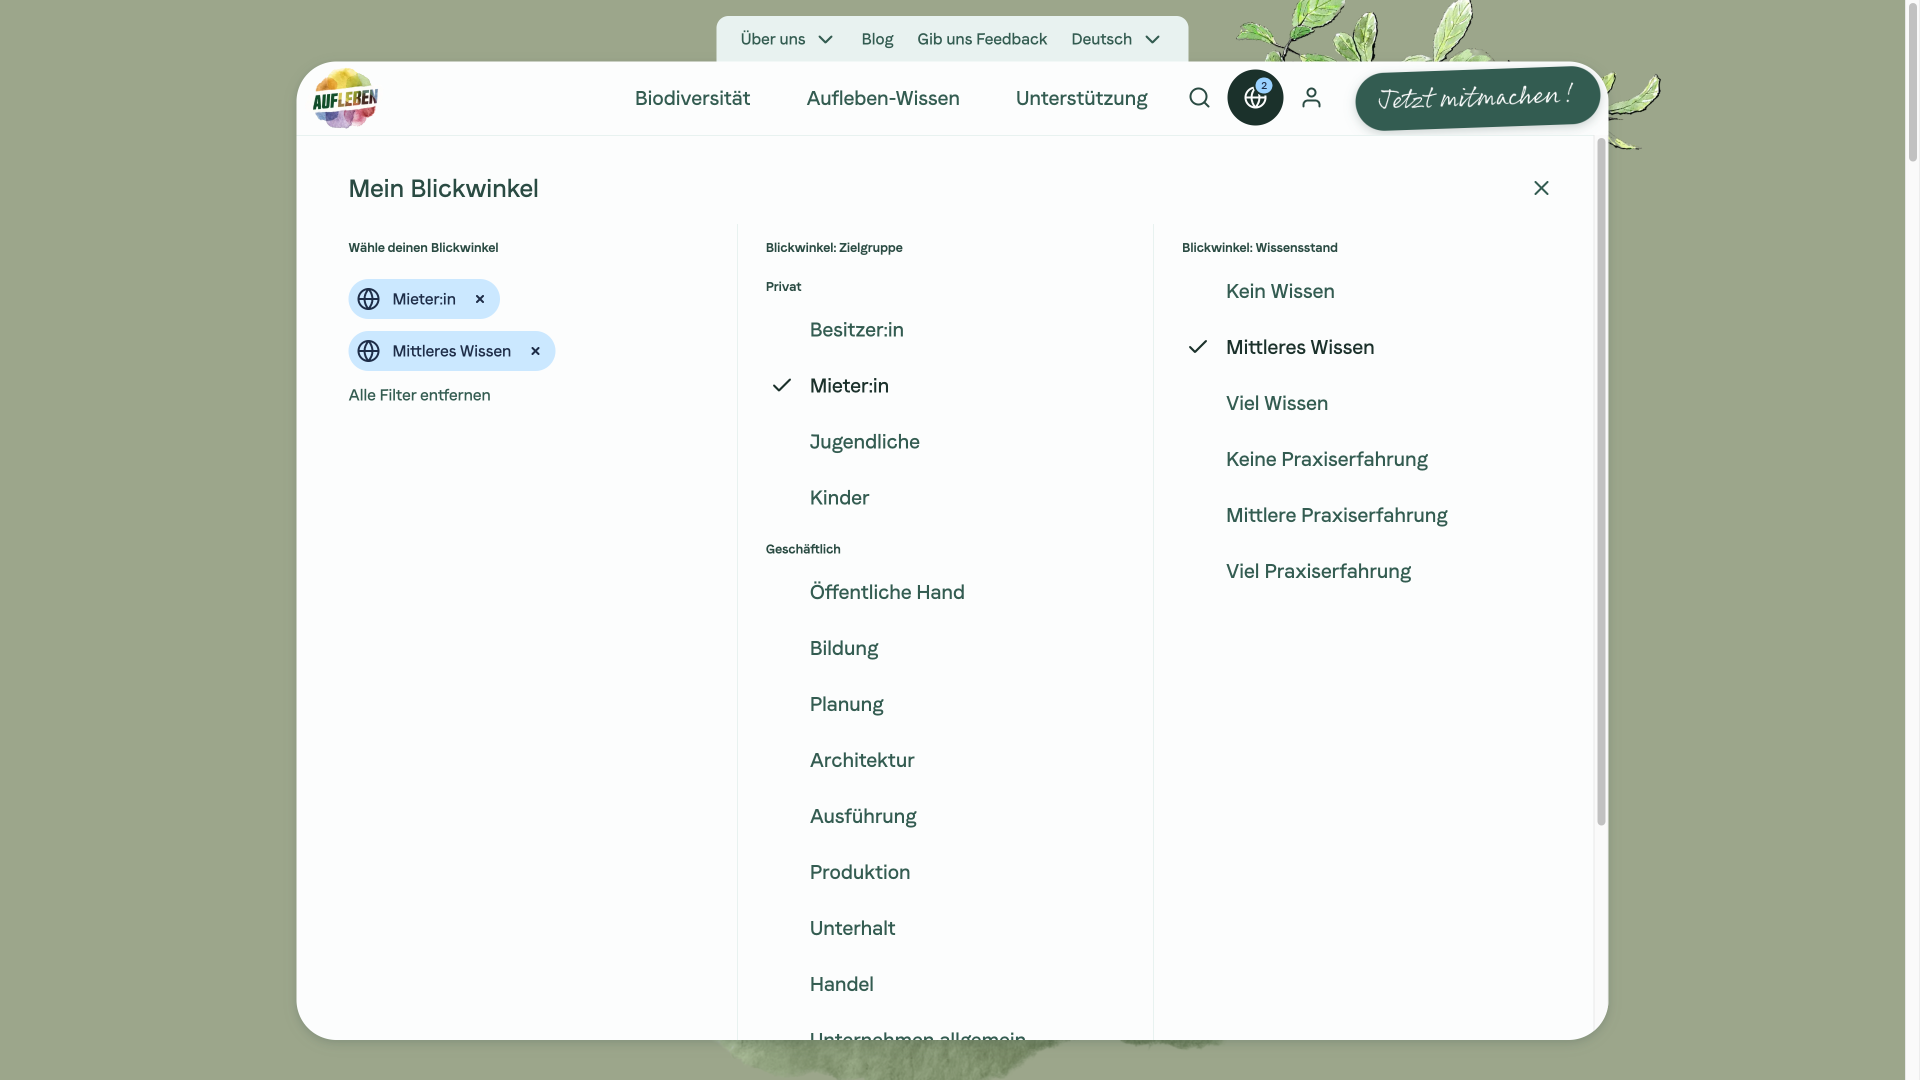The width and height of the screenshot is (1920, 1080).
Task: Click the Aufleben logo
Action: point(345,98)
